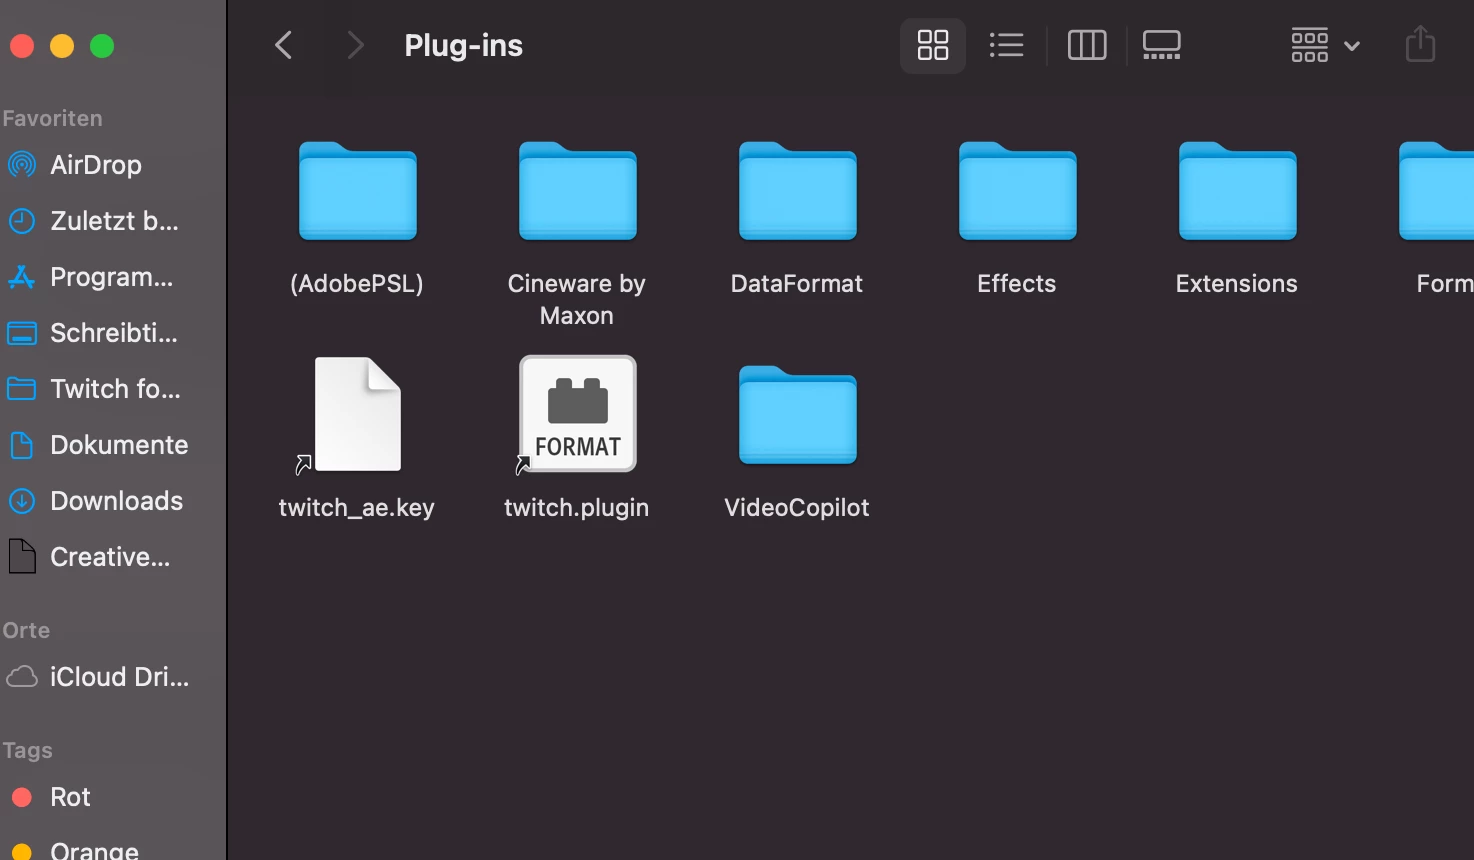The image size is (1474, 860).
Task: Click the Extensions name label
Action: 1237,284
